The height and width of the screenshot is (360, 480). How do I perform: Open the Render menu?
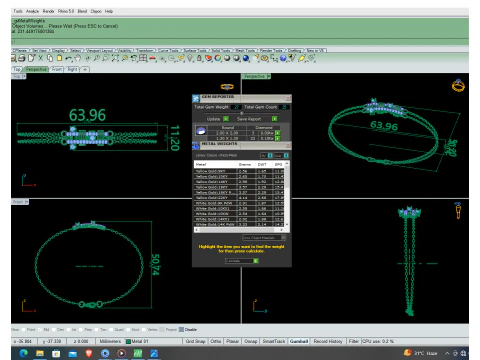click(48, 11)
